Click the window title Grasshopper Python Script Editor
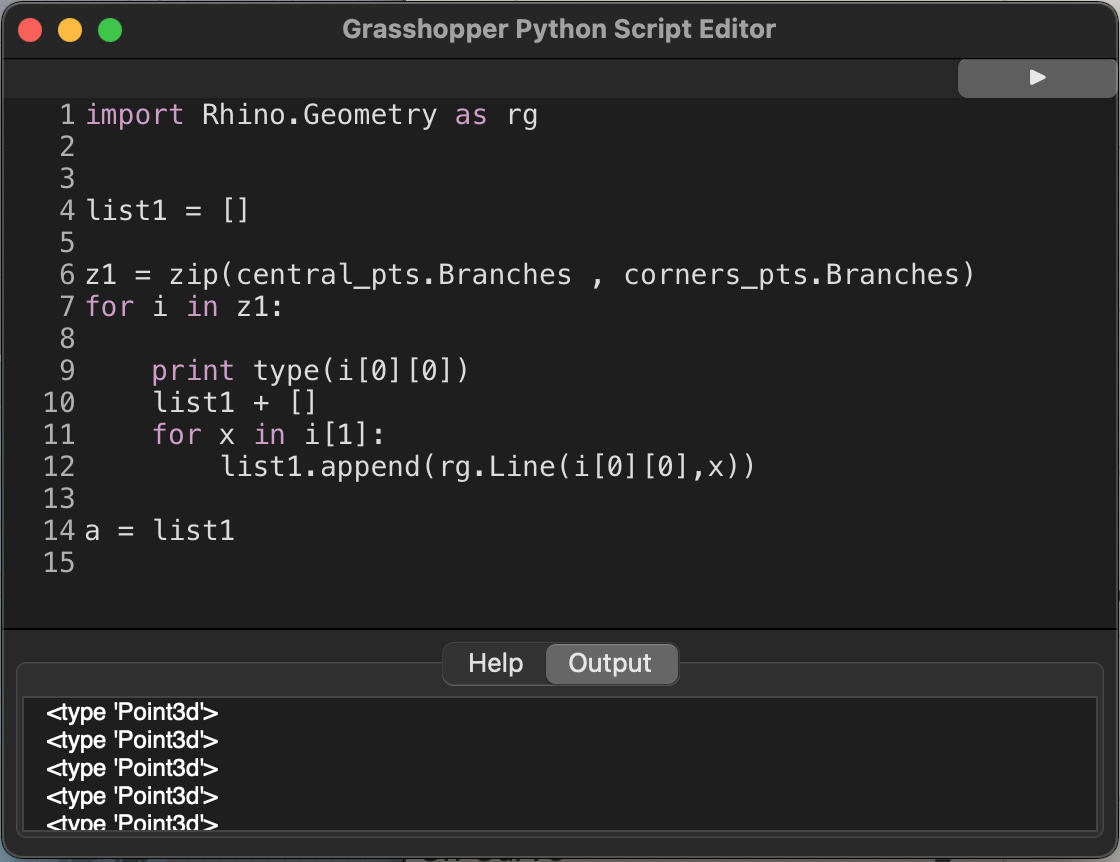Screen dimensions: 1120x862 coord(559,29)
